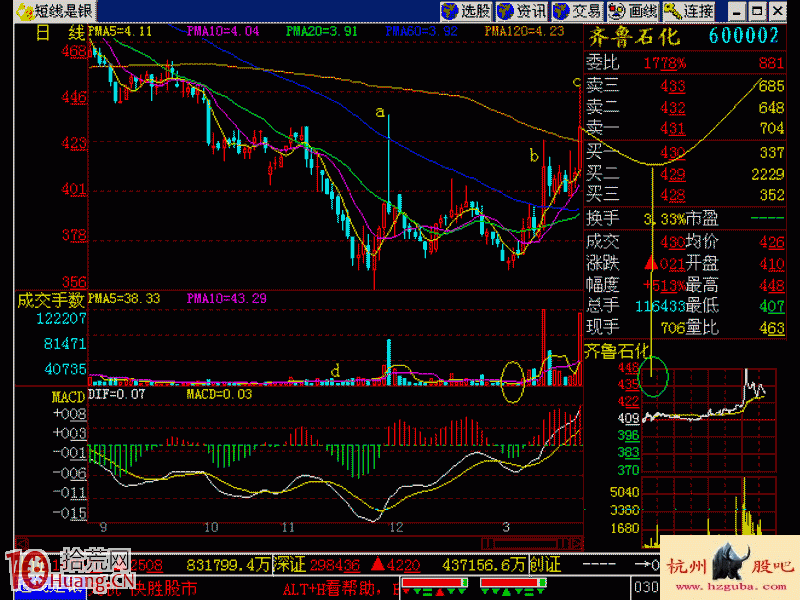Minimize the stock software window

pos(737,11)
